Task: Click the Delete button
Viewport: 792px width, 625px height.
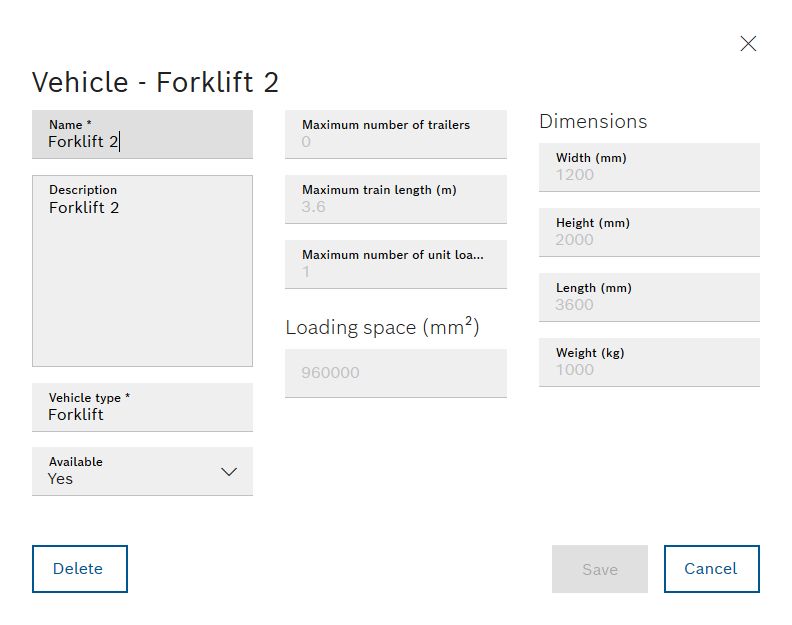Action: (x=80, y=569)
